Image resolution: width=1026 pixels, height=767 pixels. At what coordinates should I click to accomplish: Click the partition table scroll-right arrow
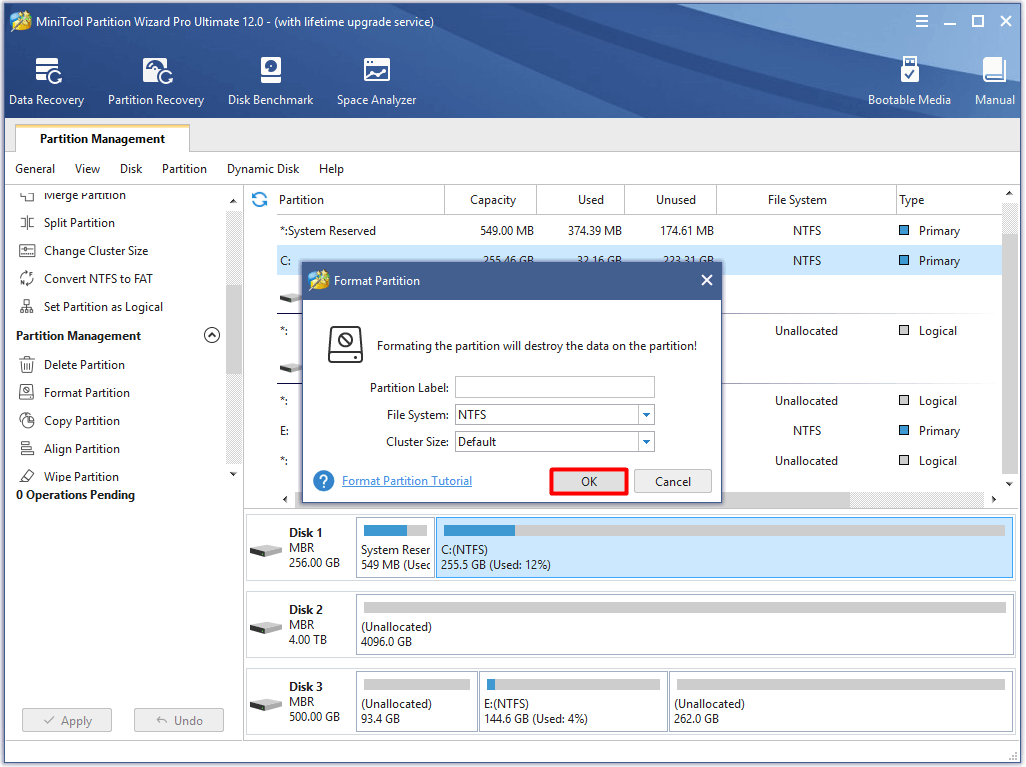click(993, 499)
